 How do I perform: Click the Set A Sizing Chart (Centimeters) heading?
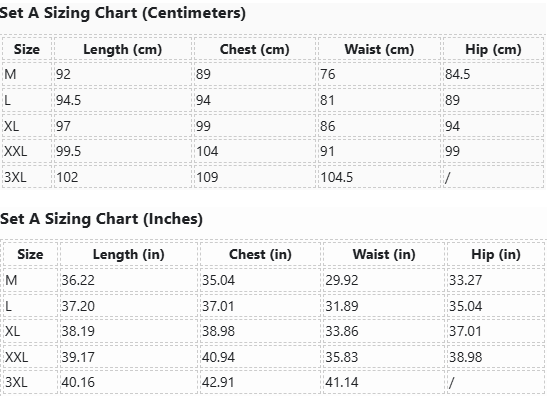click(122, 13)
